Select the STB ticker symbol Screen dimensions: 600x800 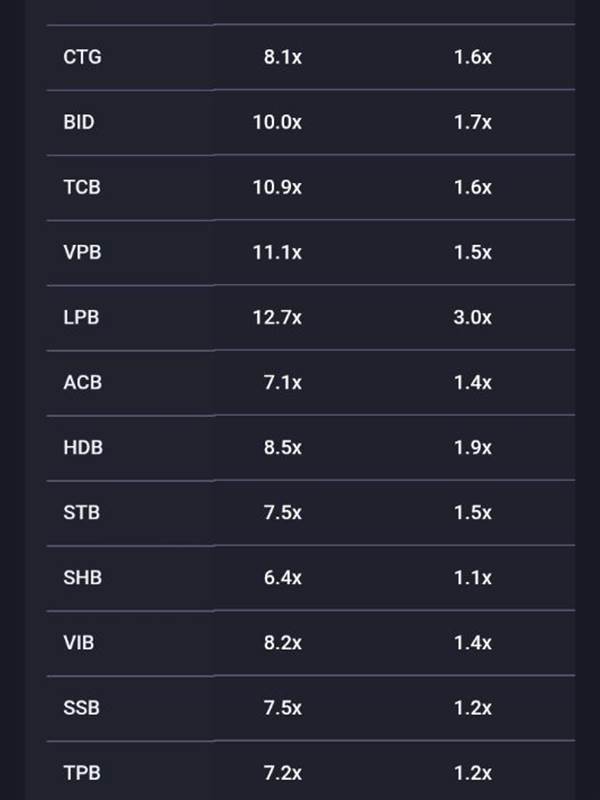click(x=81, y=512)
